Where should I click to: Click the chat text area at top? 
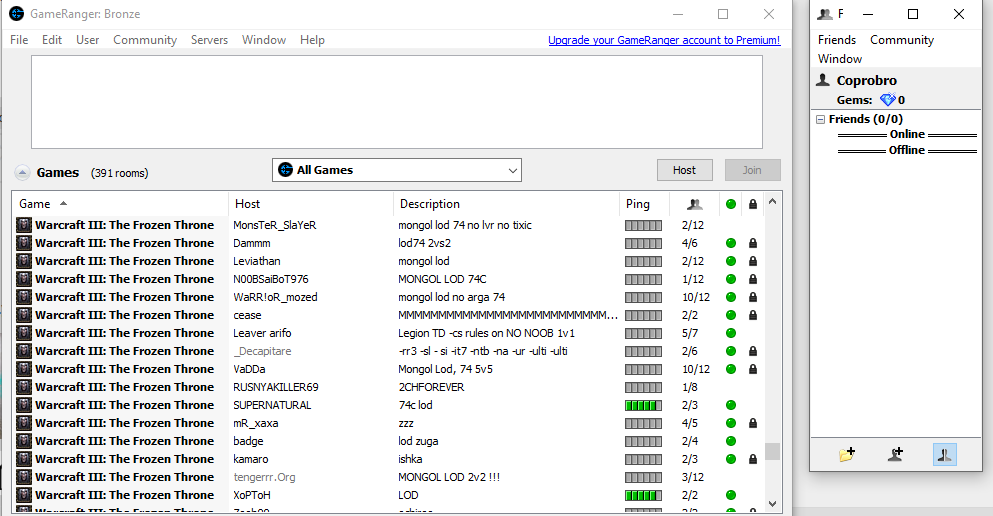click(397, 102)
